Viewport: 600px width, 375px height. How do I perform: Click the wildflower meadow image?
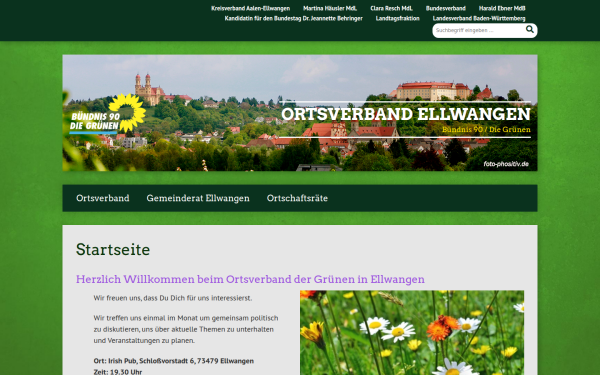pyautogui.click(x=412, y=333)
